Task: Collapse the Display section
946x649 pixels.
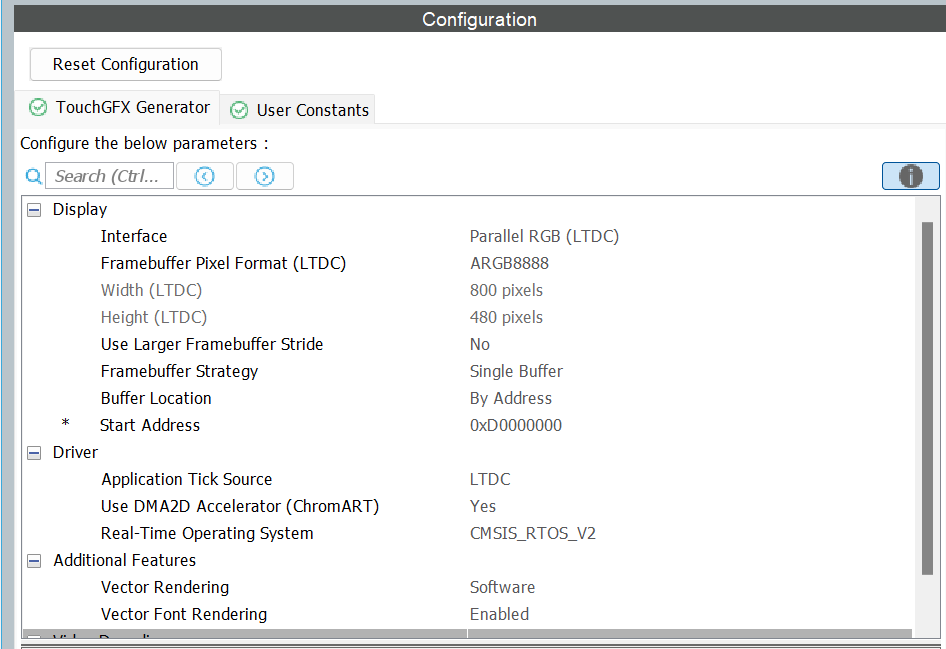Action: coord(34,210)
